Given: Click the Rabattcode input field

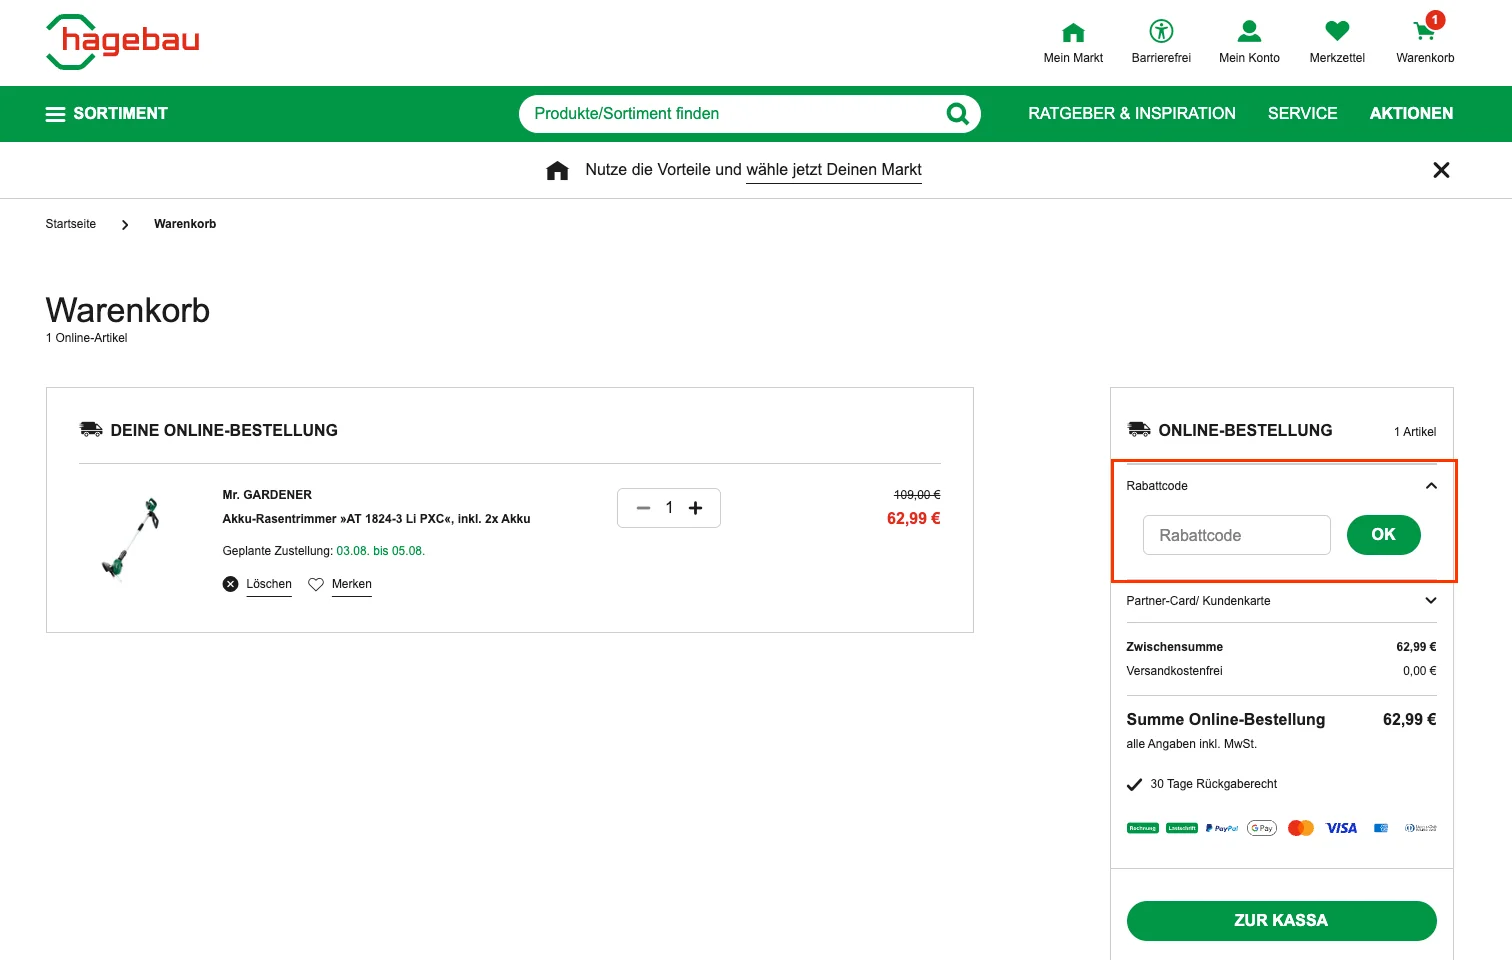Looking at the screenshot, I should tap(1237, 535).
